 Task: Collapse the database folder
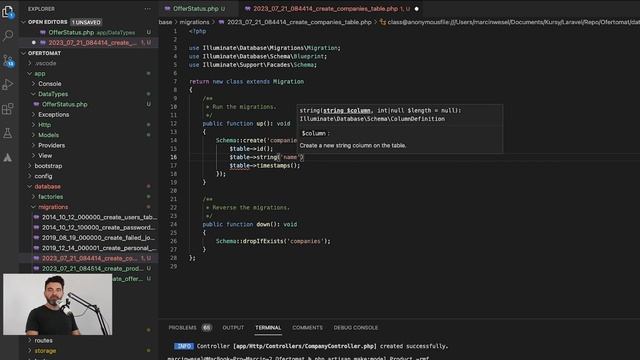(30, 187)
